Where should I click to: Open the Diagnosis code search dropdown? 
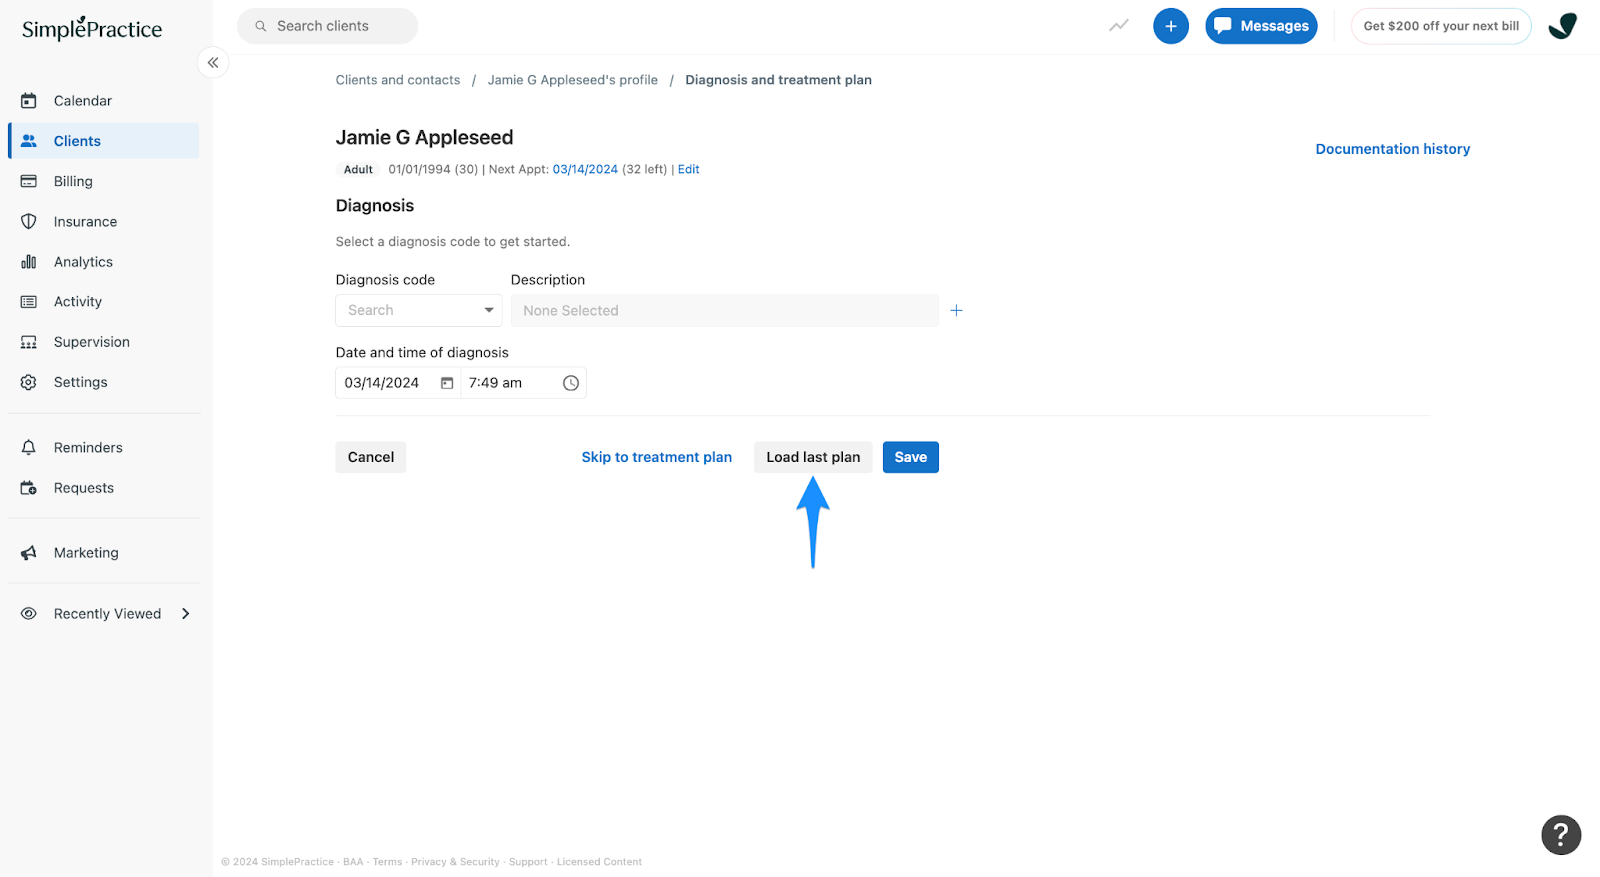pyautogui.click(x=419, y=310)
